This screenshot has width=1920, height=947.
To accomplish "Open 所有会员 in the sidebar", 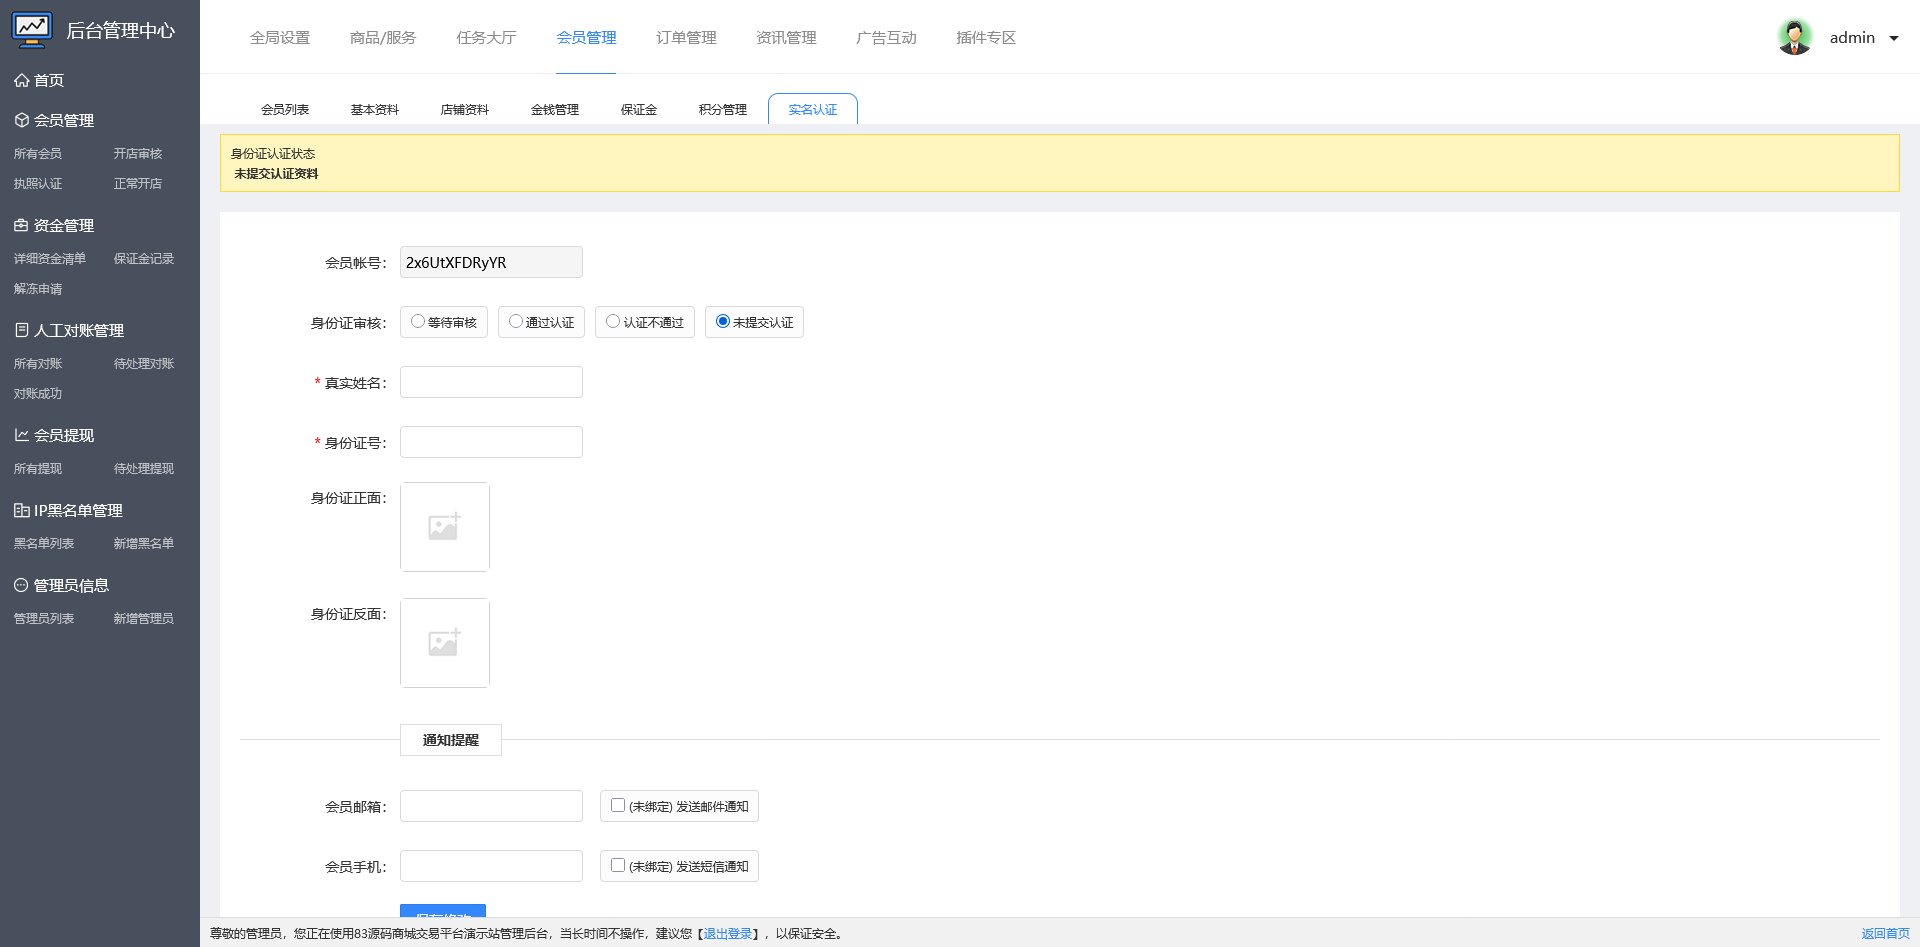I will [x=38, y=153].
